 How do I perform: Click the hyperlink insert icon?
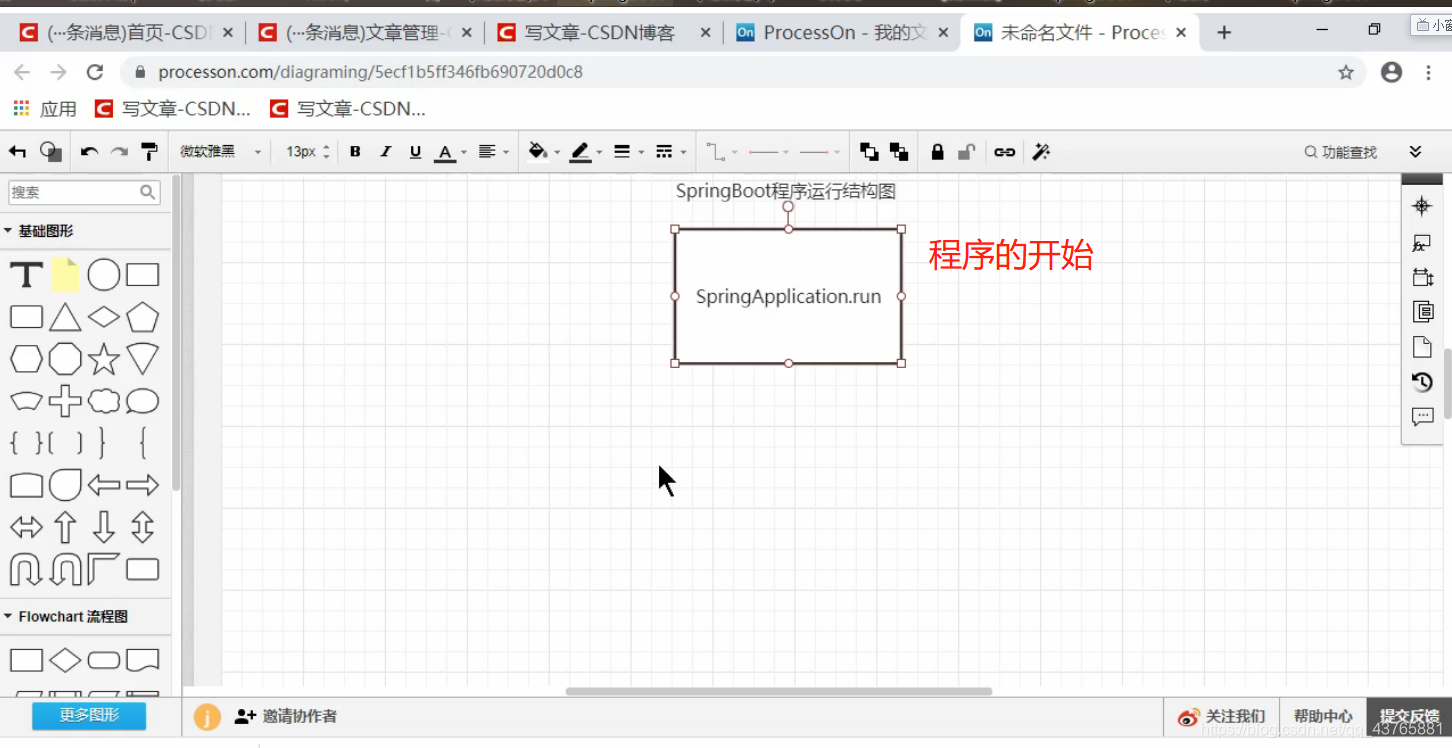(x=1004, y=151)
